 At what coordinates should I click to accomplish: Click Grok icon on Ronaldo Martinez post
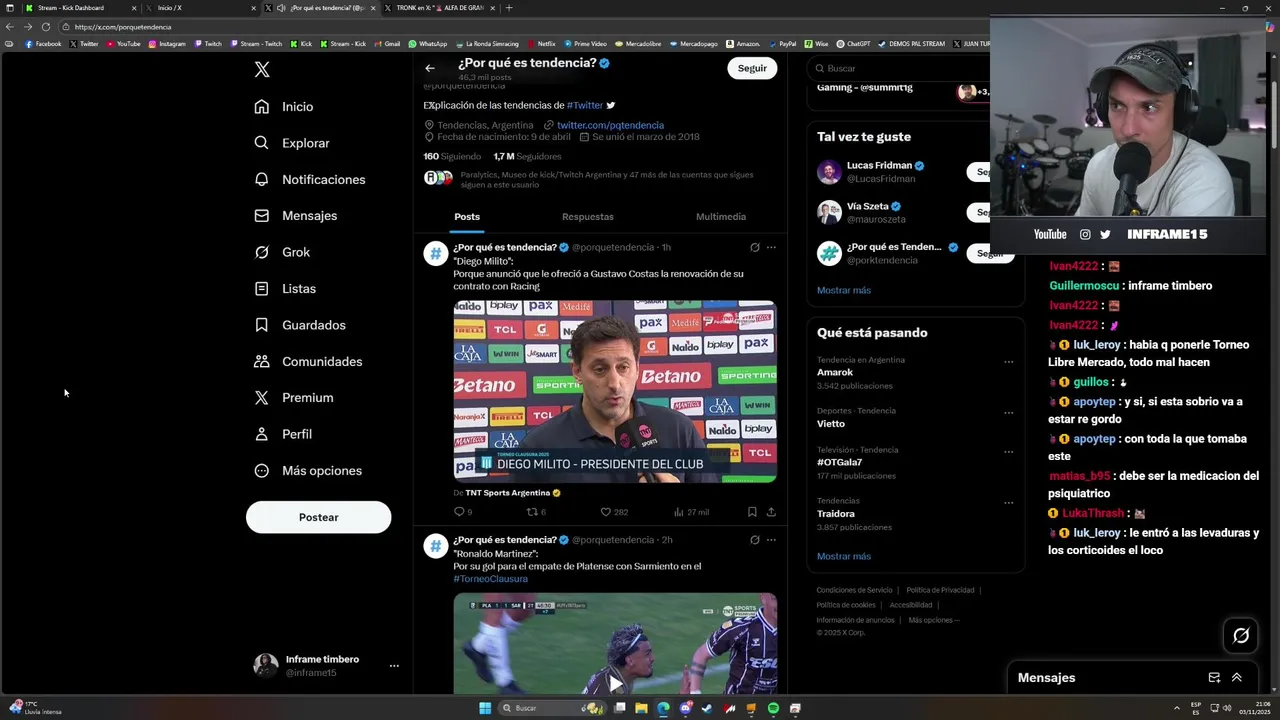click(x=755, y=540)
